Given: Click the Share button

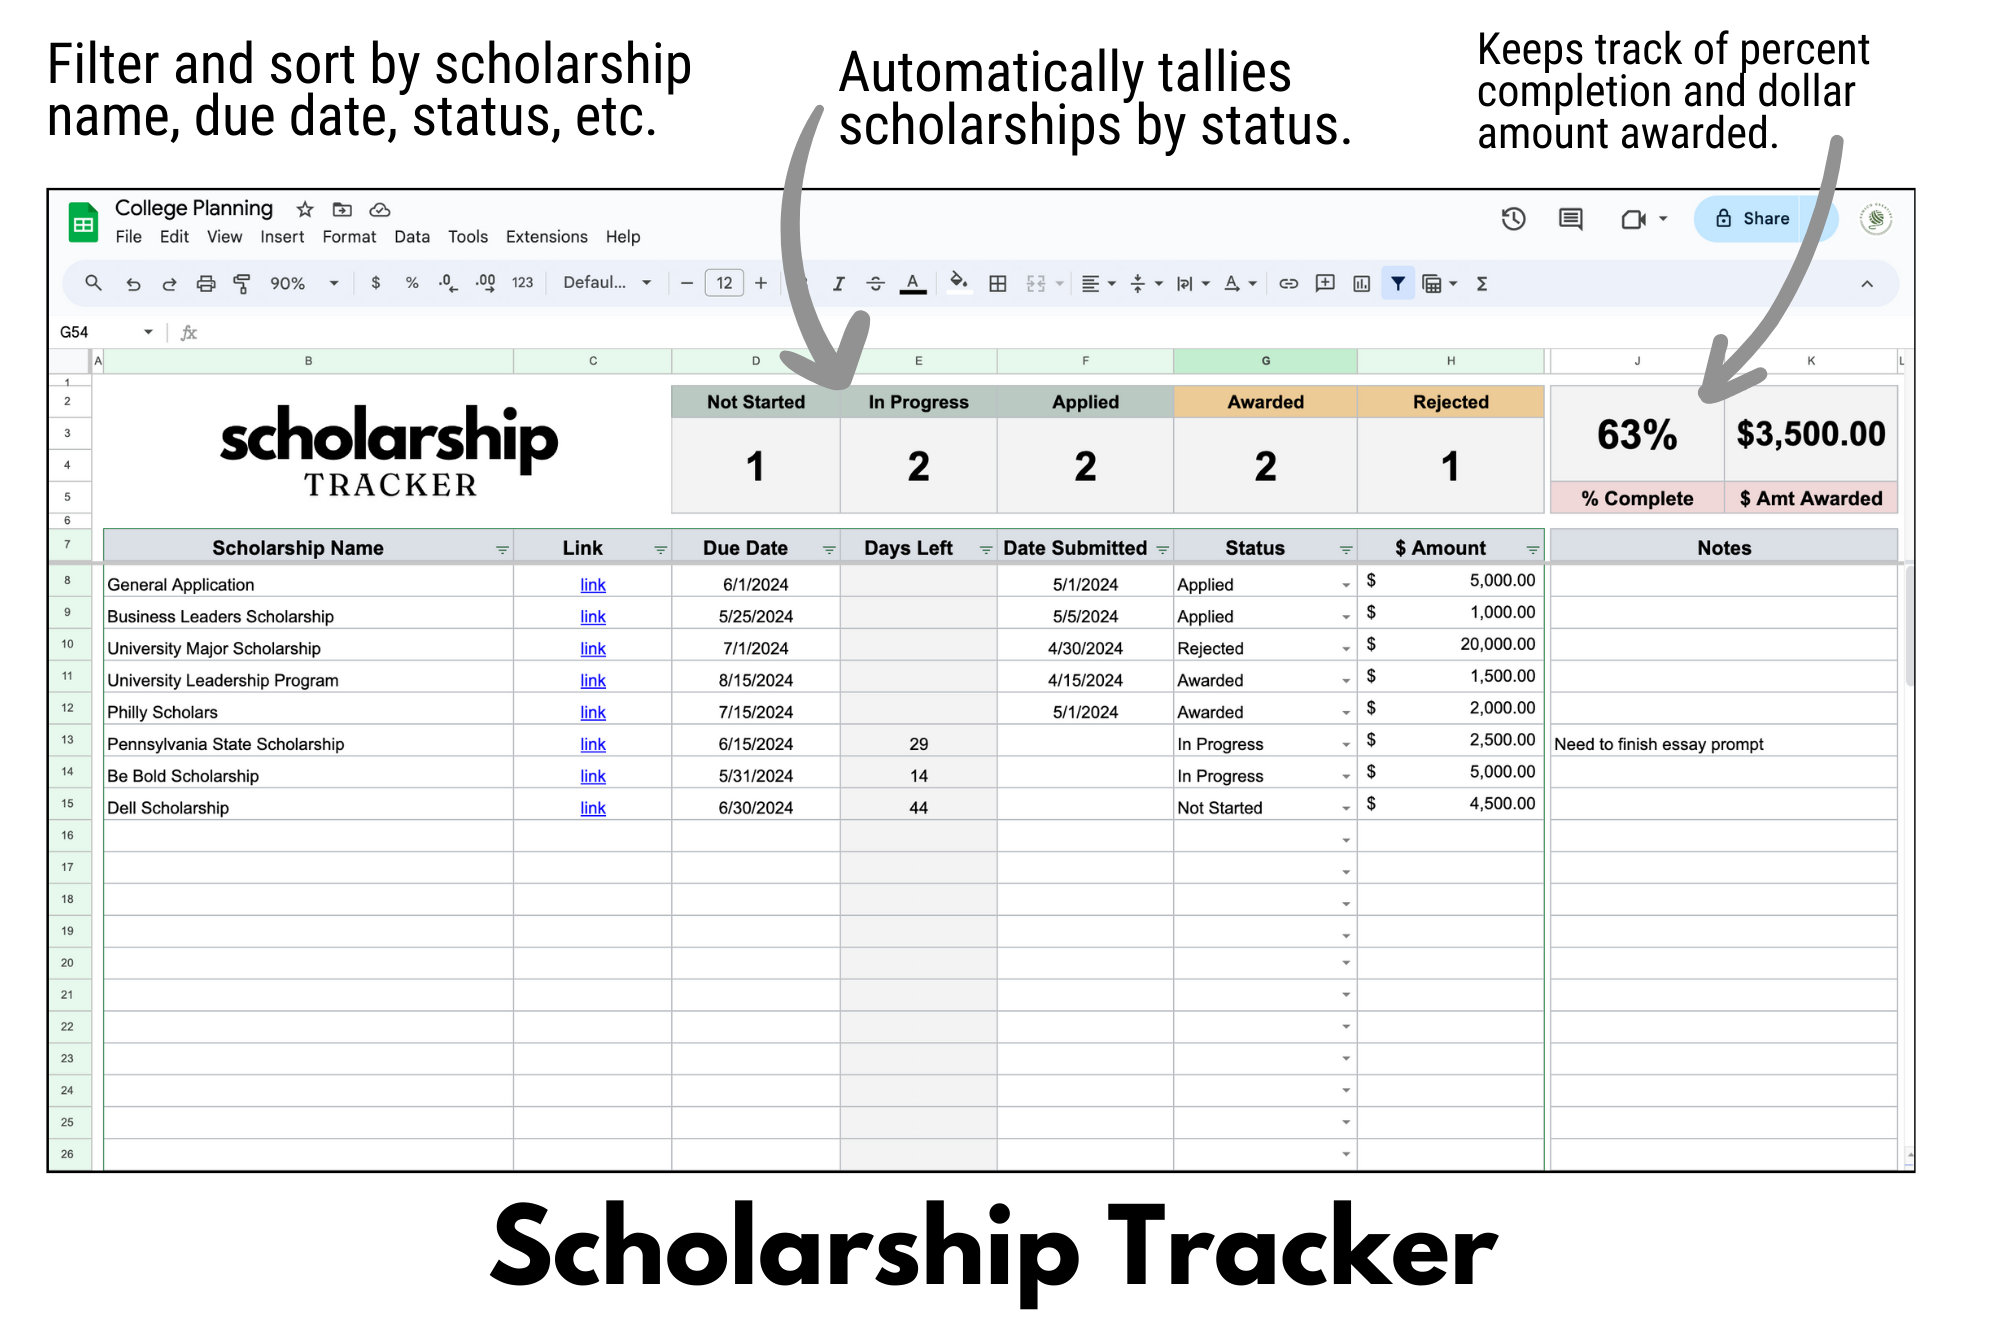Looking at the screenshot, I should (1764, 218).
